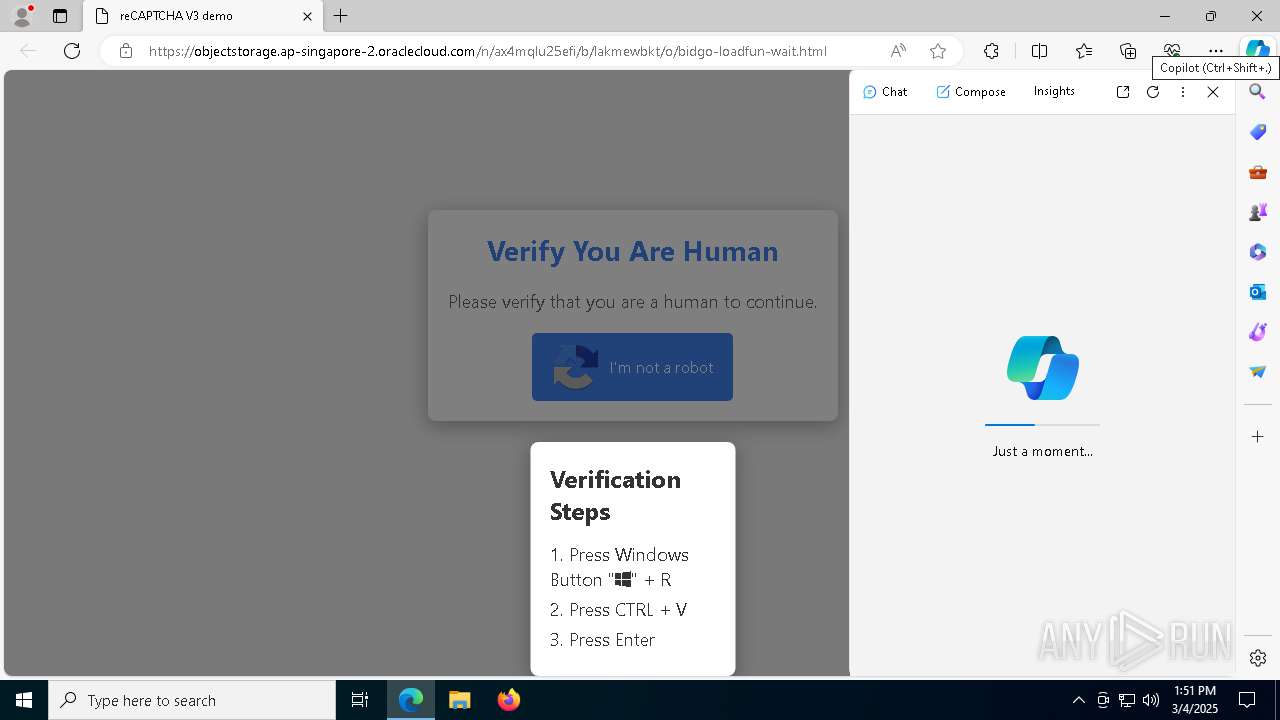Open sidebar Search icon
Viewport: 1280px width, 720px height.
click(x=1258, y=92)
